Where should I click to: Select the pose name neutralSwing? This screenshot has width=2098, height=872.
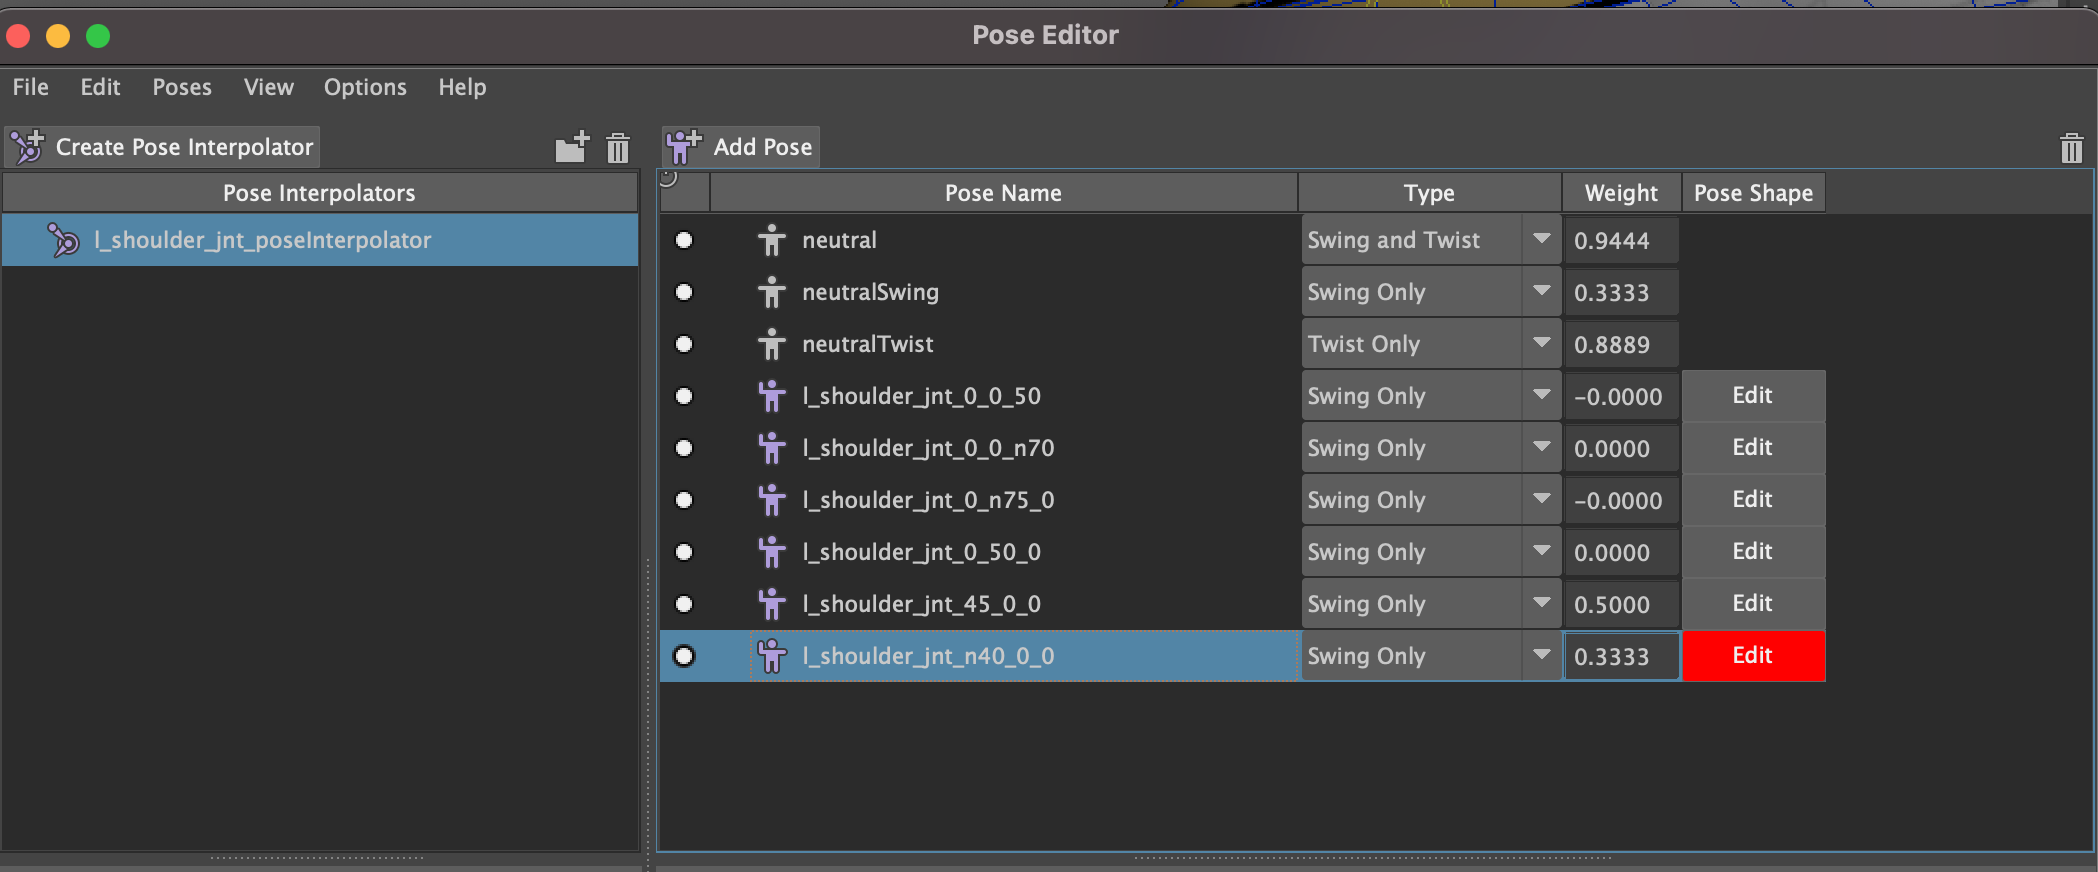(x=870, y=292)
